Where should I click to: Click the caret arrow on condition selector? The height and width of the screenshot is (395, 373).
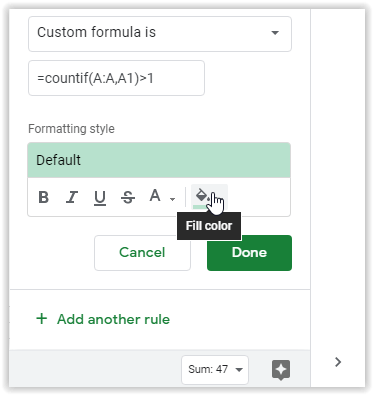(275, 33)
